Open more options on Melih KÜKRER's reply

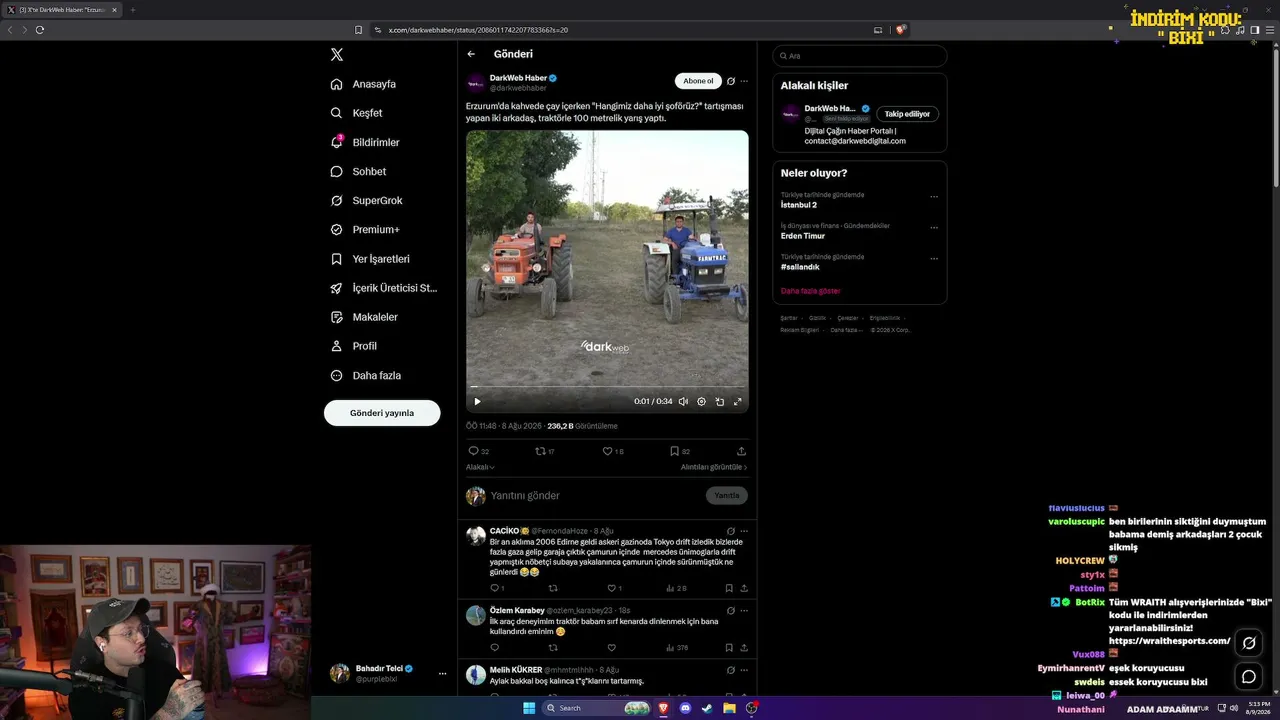pos(744,670)
